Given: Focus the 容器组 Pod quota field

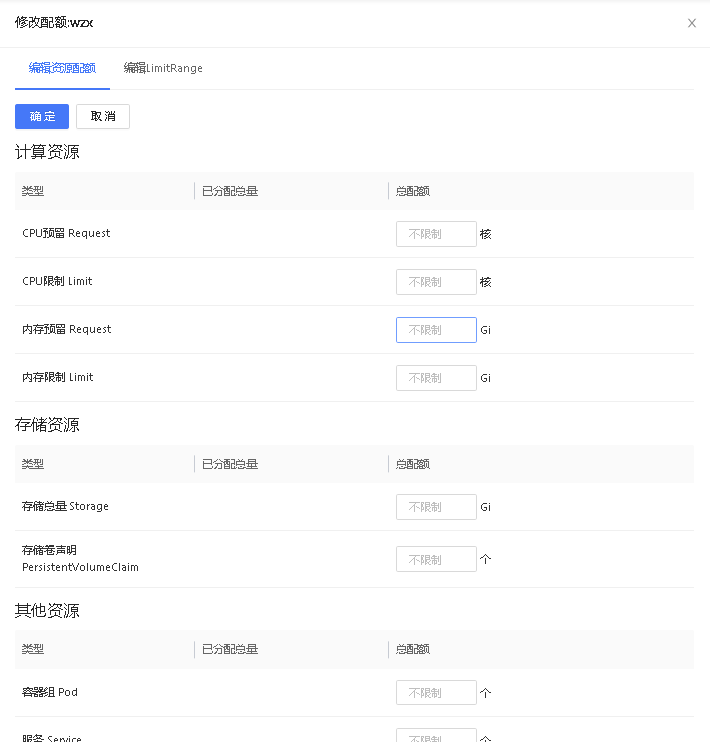Looking at the screenshot, I should tap(436, 693).
